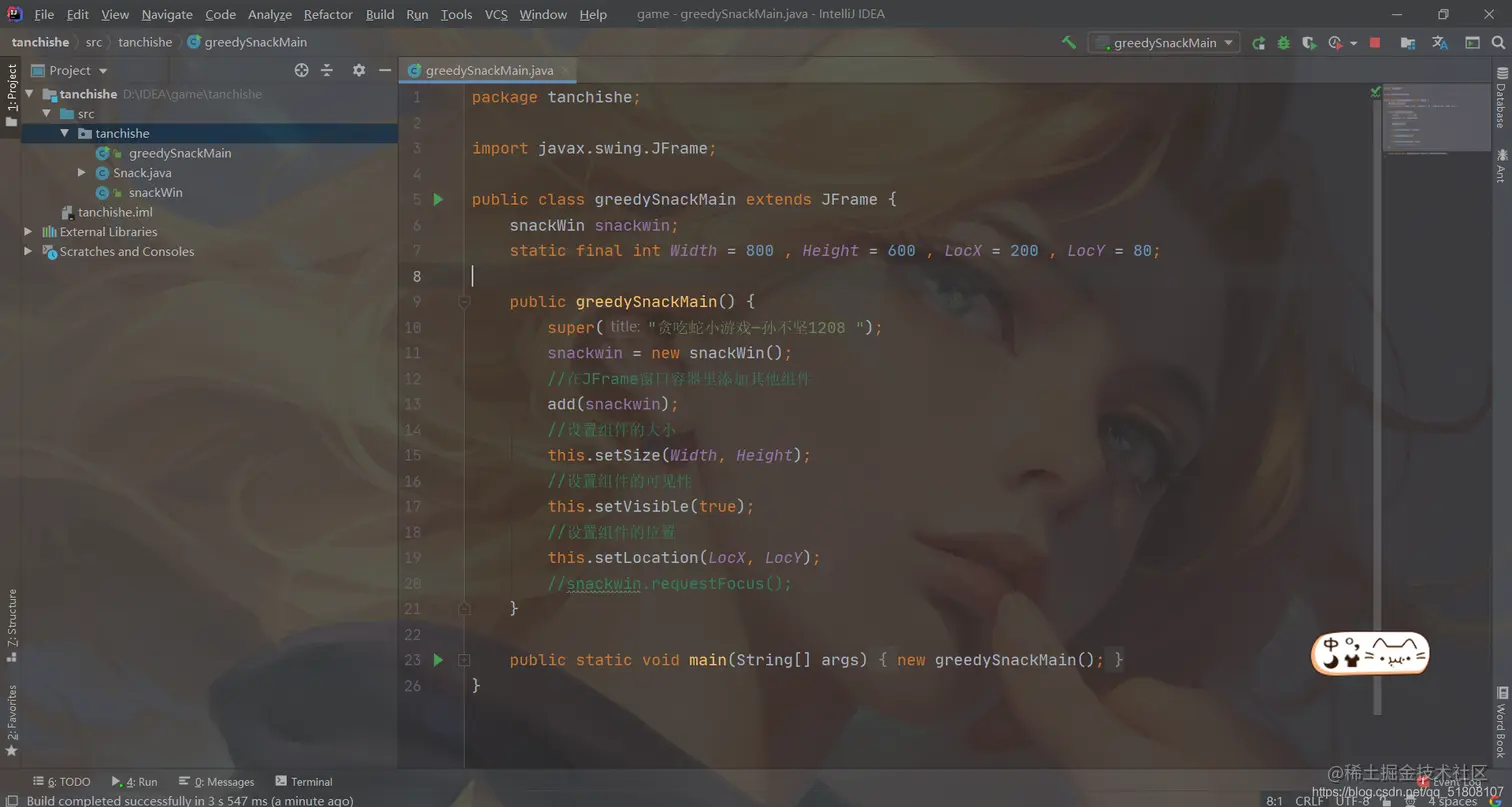Click the Build project hammer icon

coord(1069,43)
